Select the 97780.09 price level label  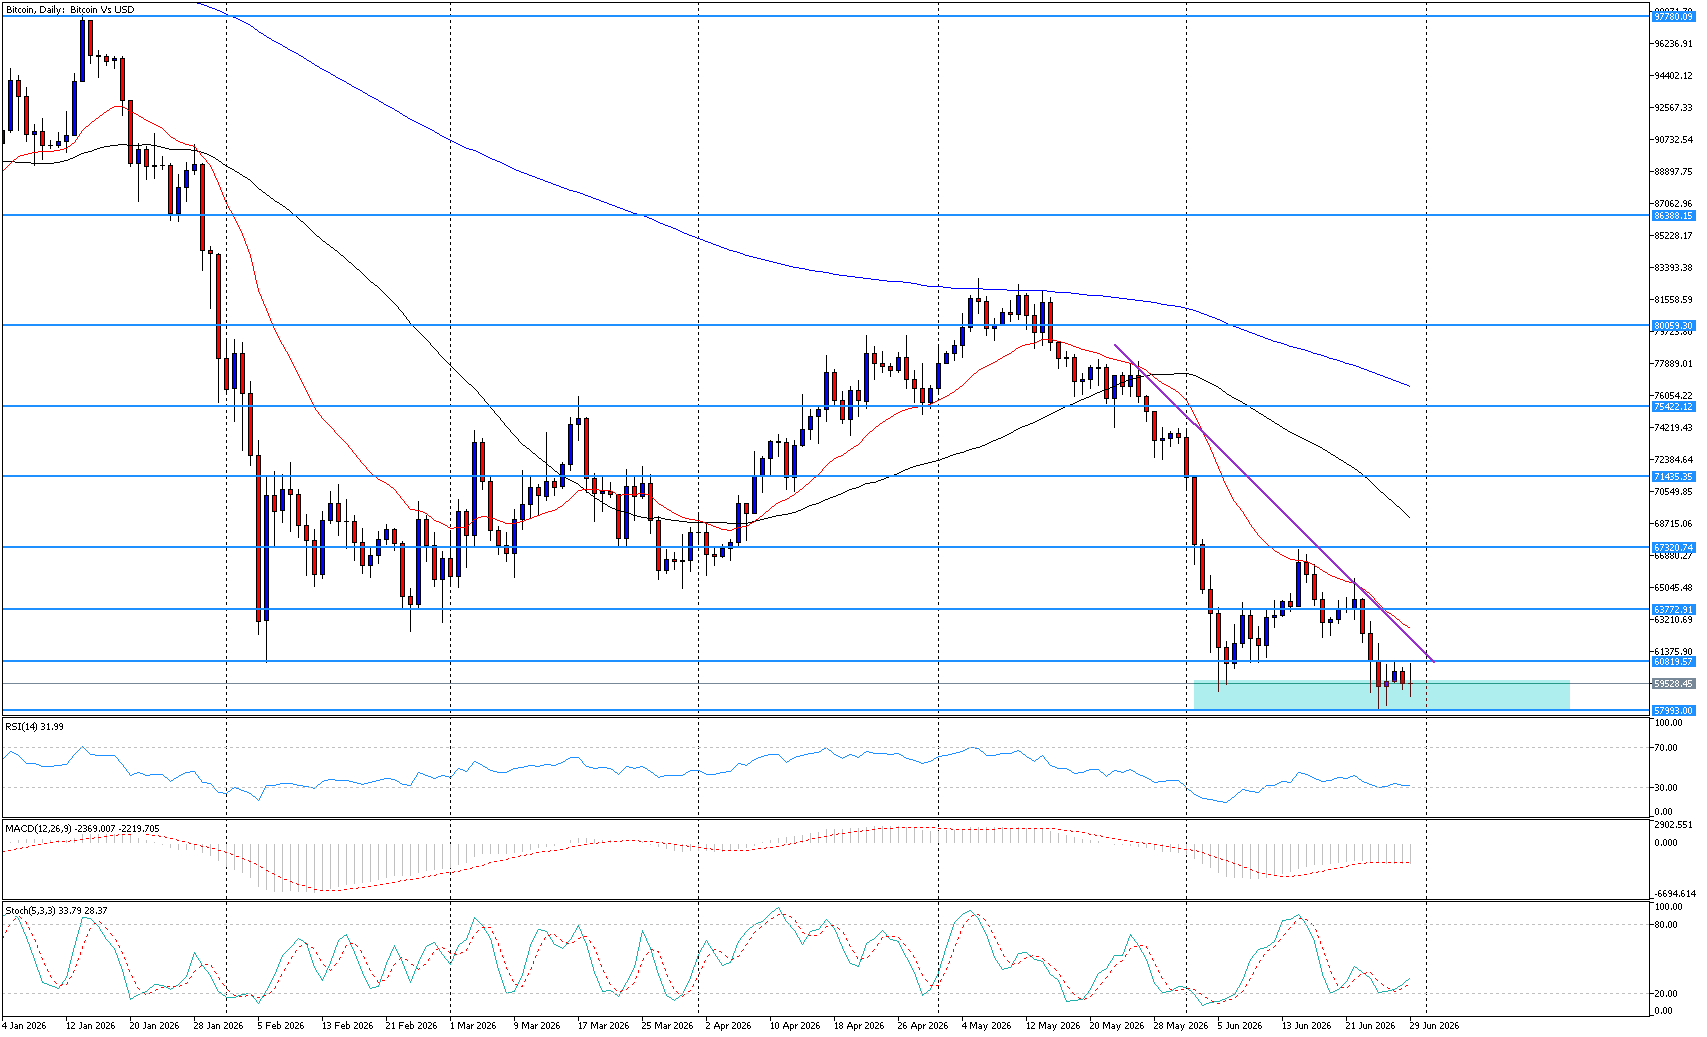point(1673,17)
